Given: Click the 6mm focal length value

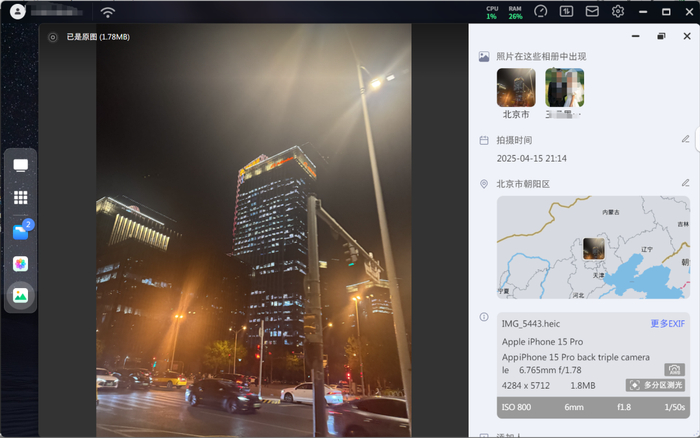Looking at the screenshot, I should click(574, 407).
